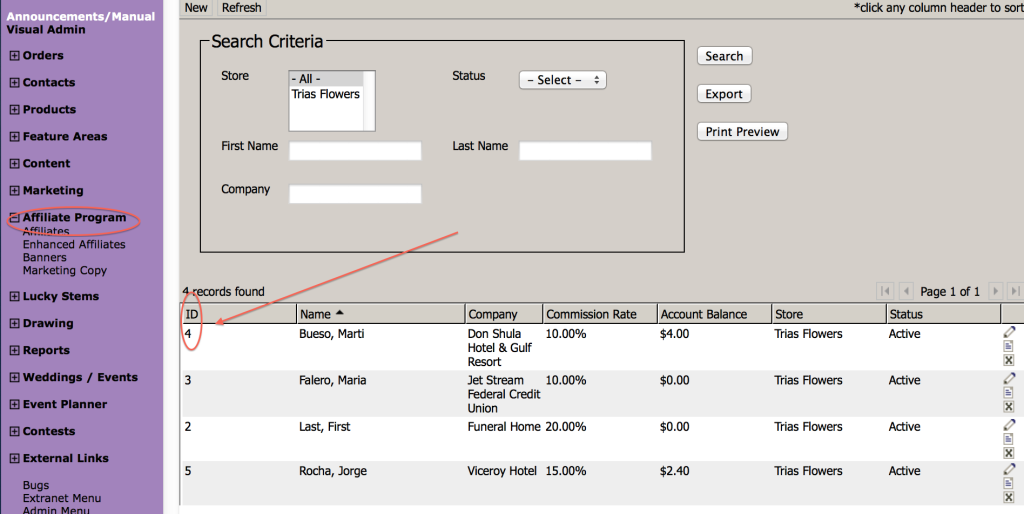Open Extranet Menu link
The width and height of the screenshot is (1024, 514).
click(x=62, y=498)
